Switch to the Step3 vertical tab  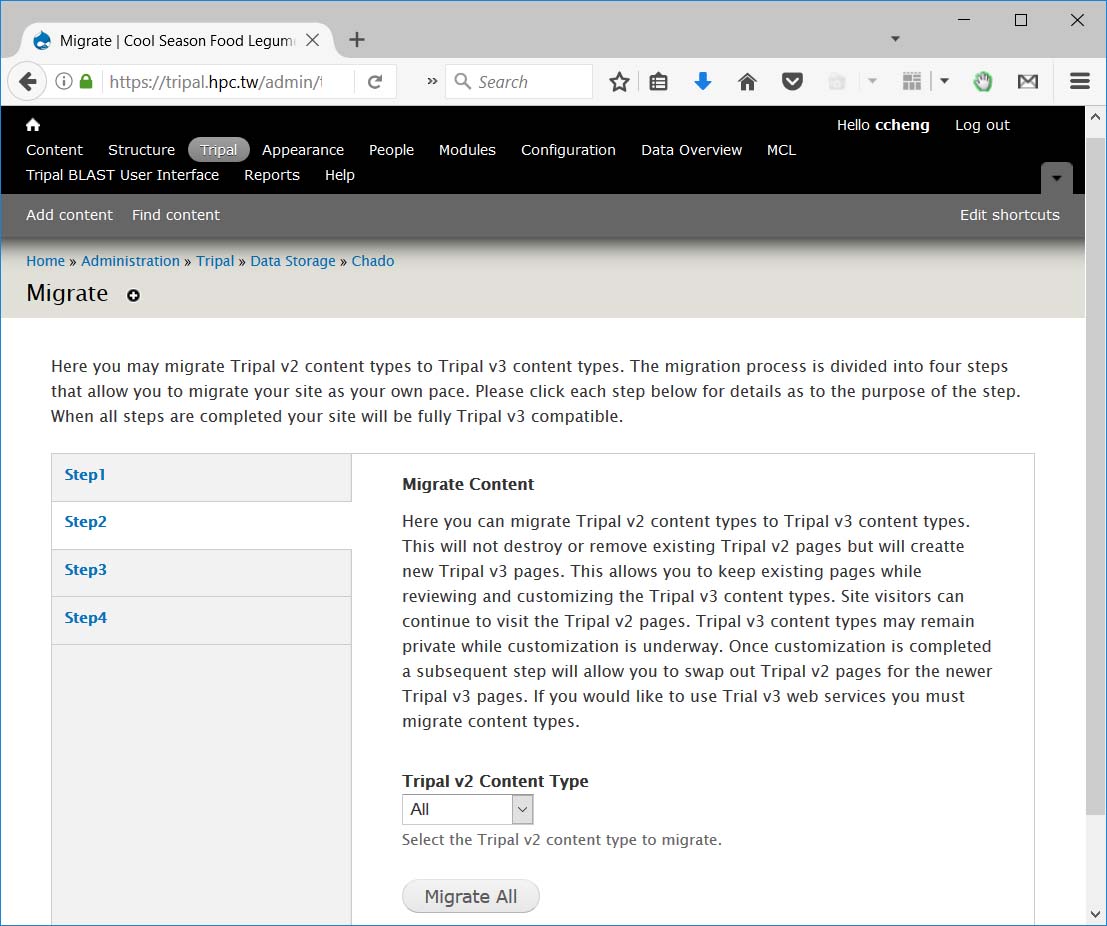click(x=86, y=570)
